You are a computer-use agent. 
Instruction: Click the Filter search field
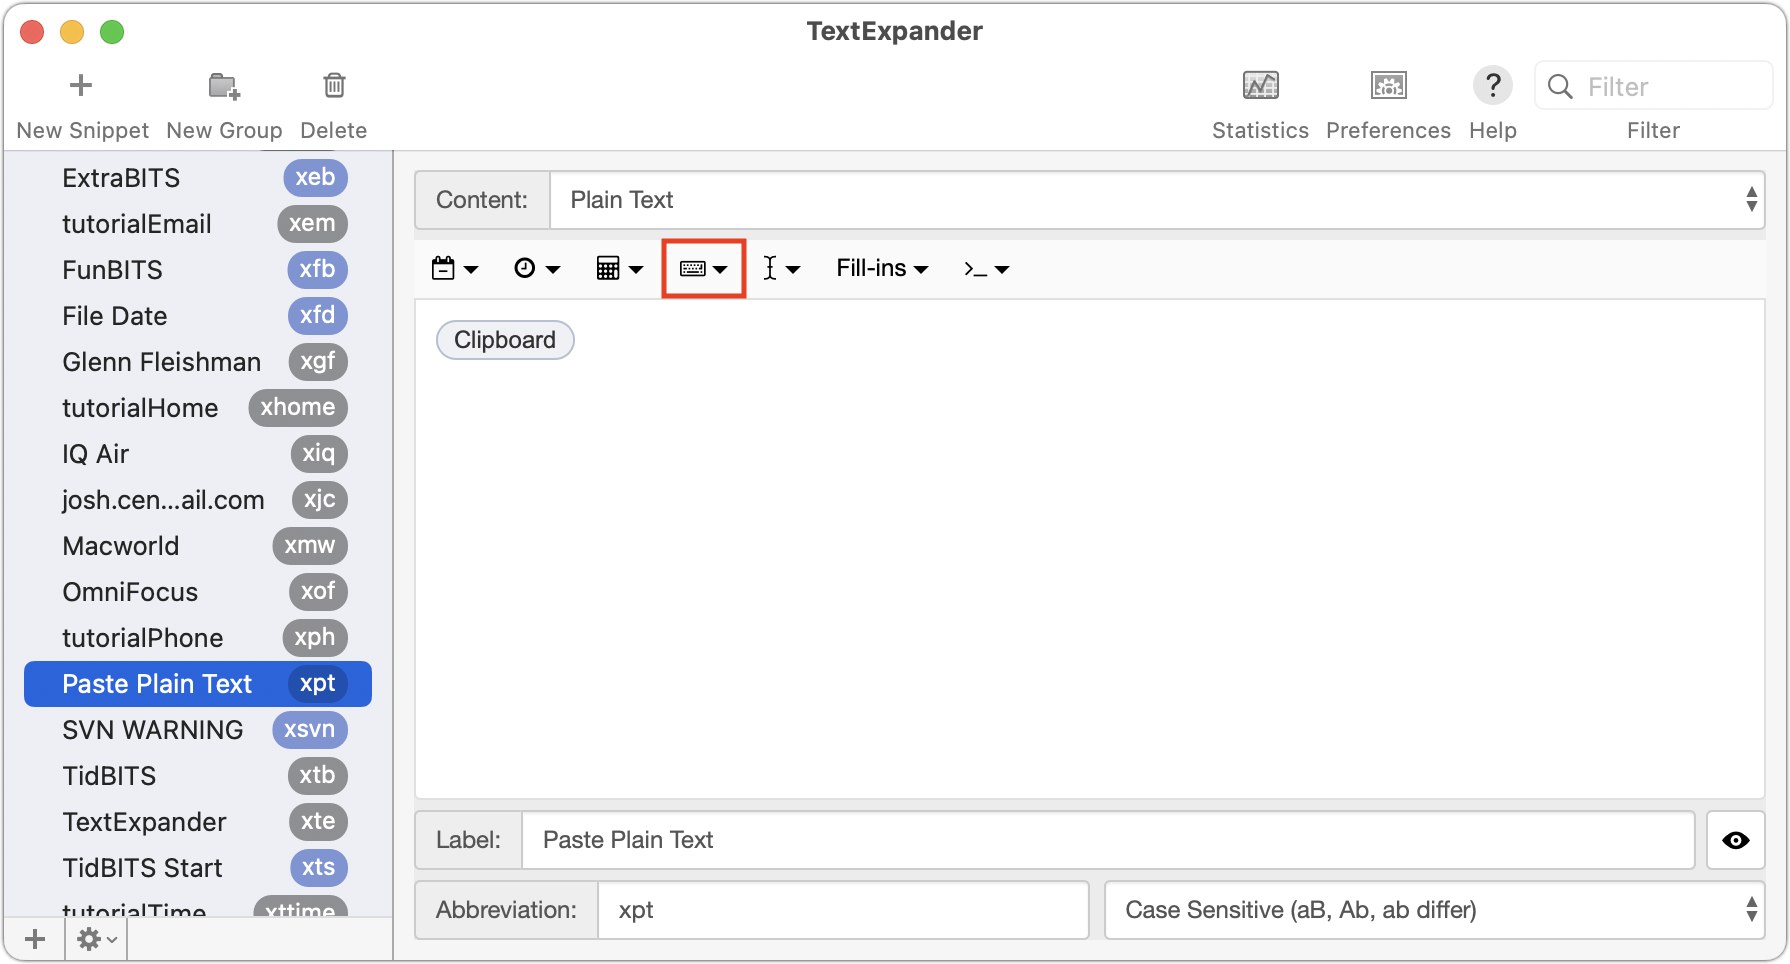coord(1653,86)
